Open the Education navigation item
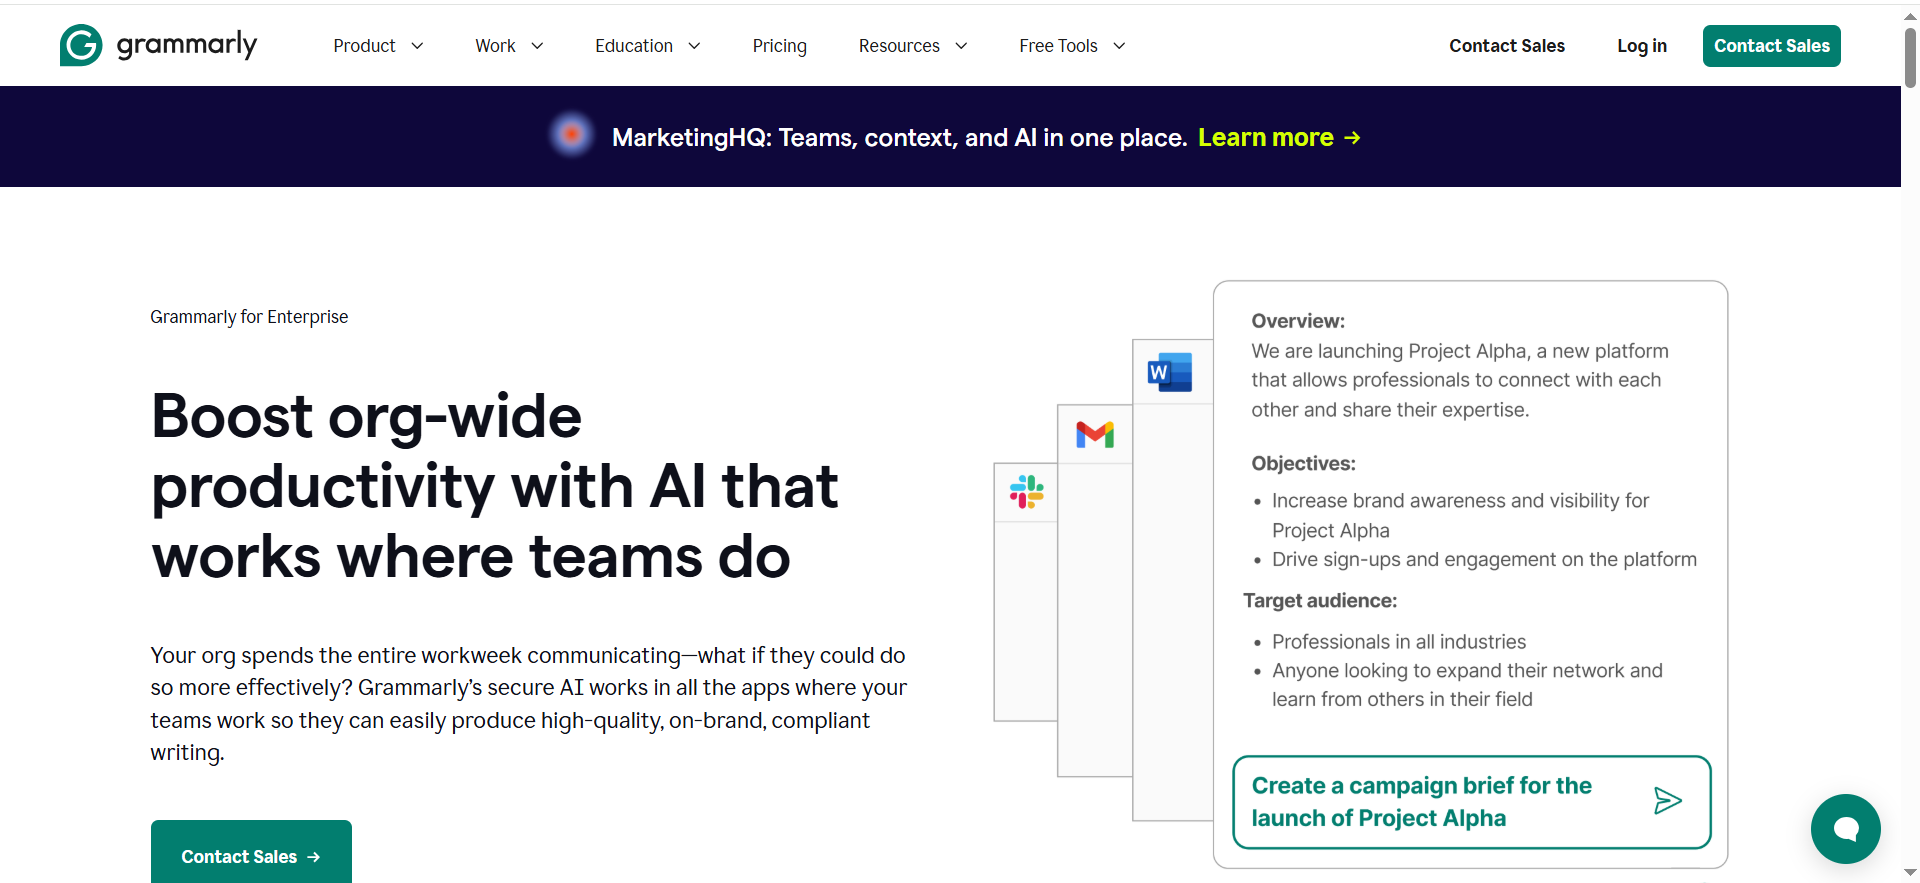The height and width of the screenshot is (883, 1920). [634, 46]
